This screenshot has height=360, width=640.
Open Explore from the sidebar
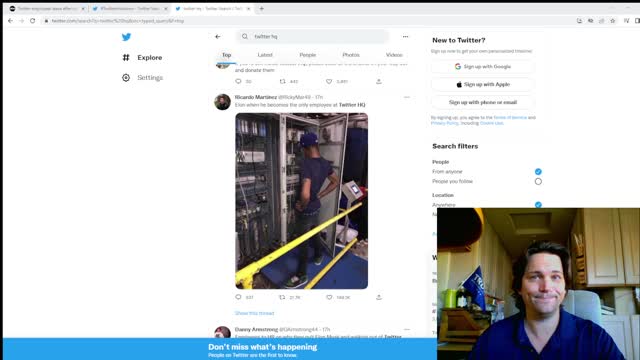(x=142, y=58)
